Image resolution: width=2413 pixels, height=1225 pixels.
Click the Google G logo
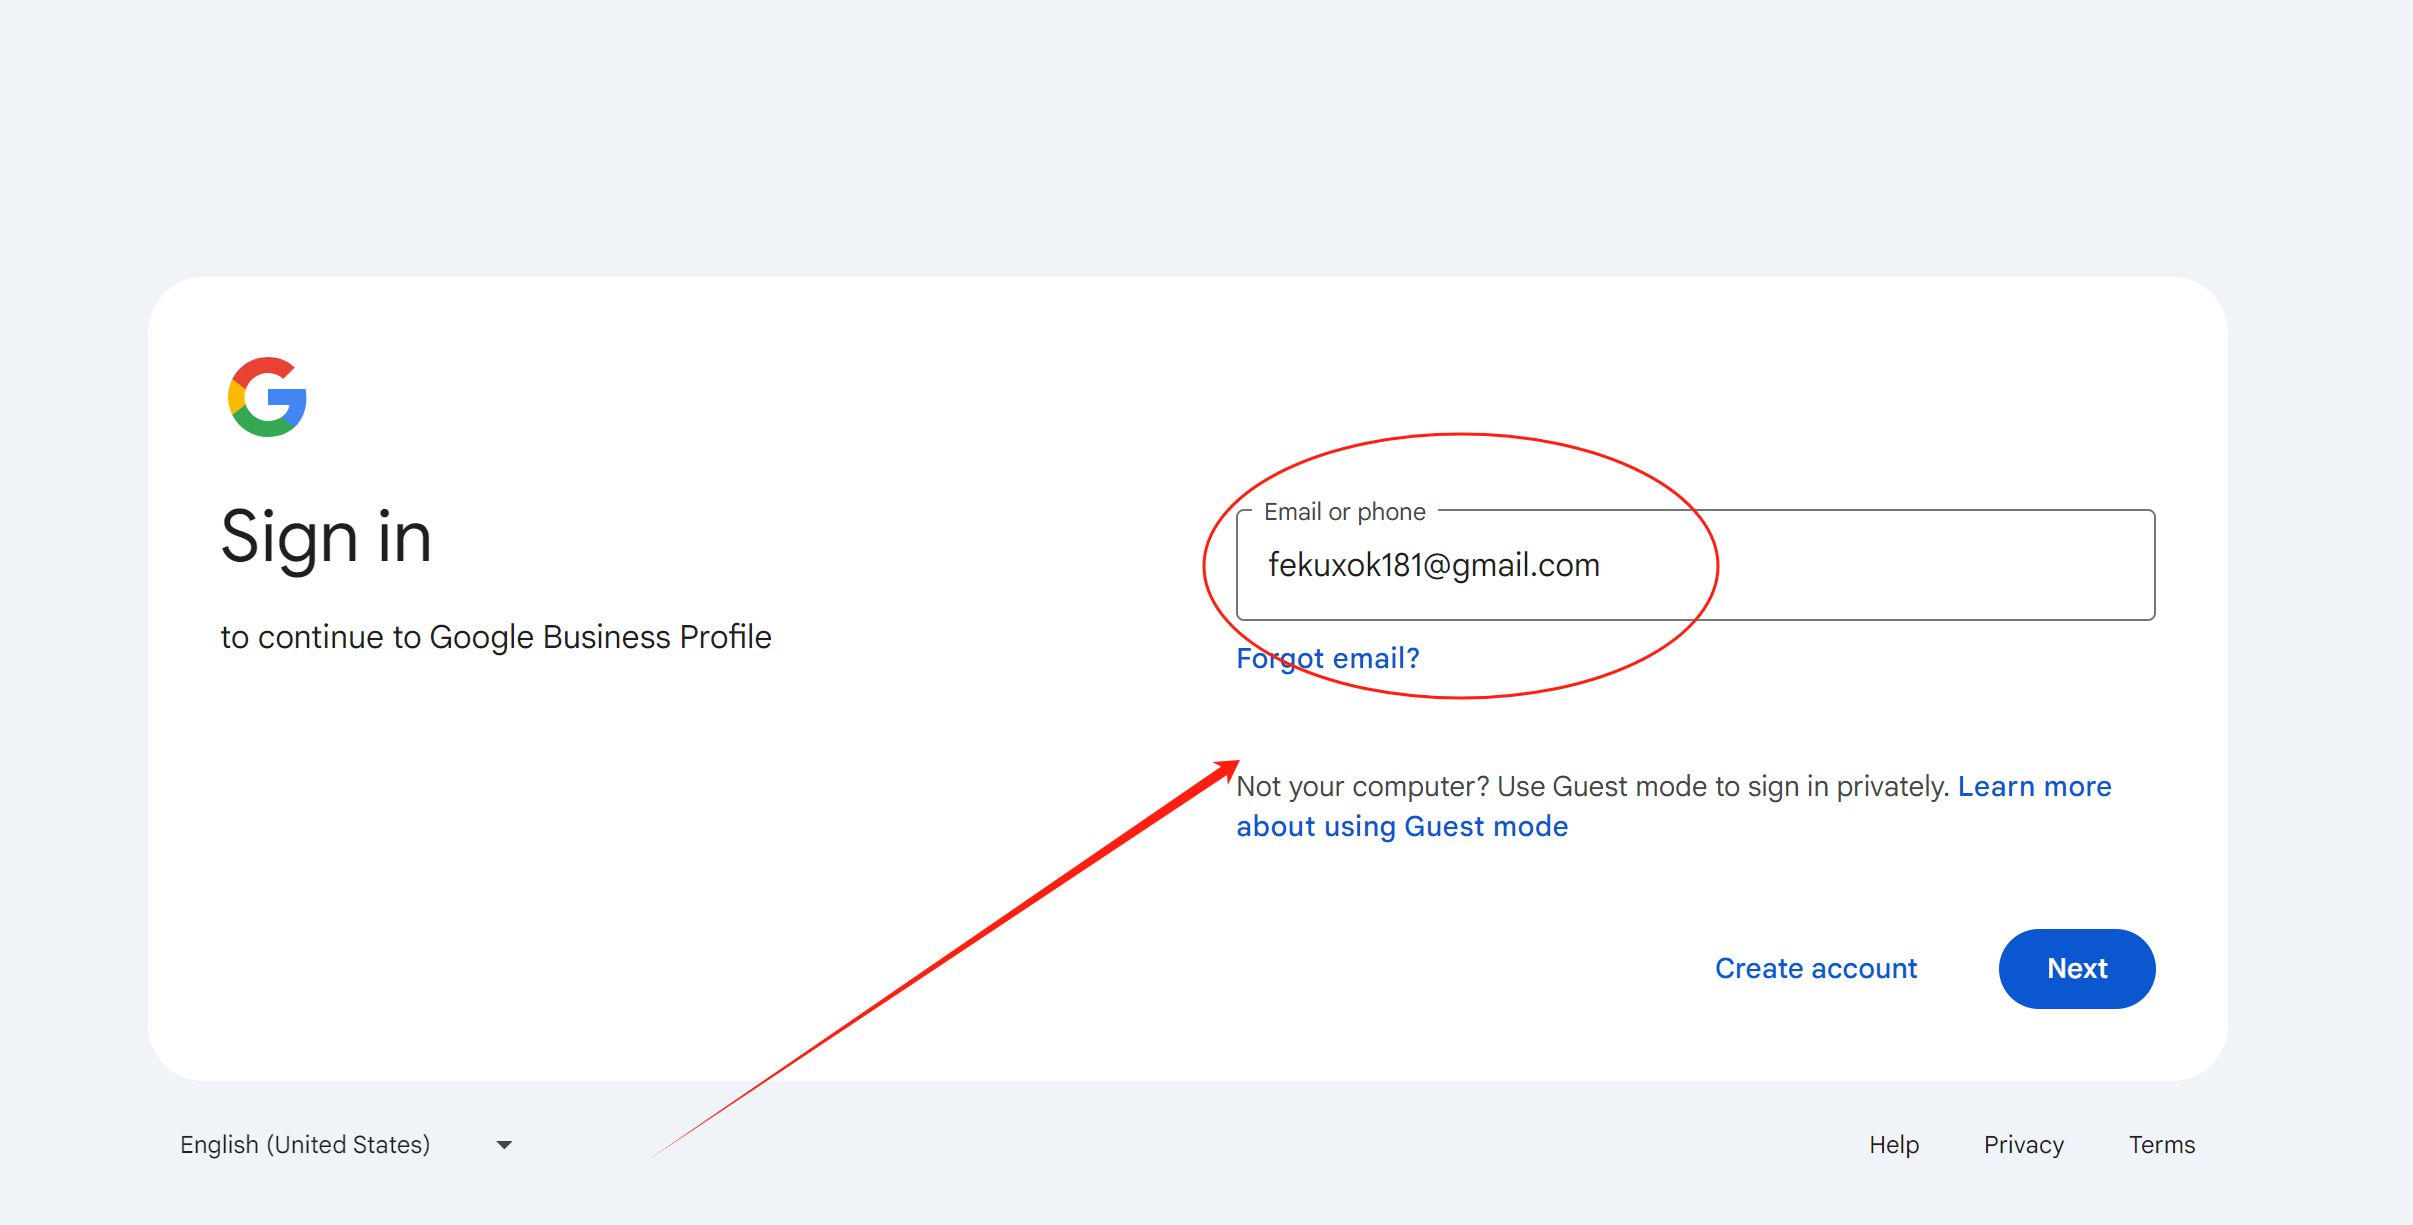[267, 397]
